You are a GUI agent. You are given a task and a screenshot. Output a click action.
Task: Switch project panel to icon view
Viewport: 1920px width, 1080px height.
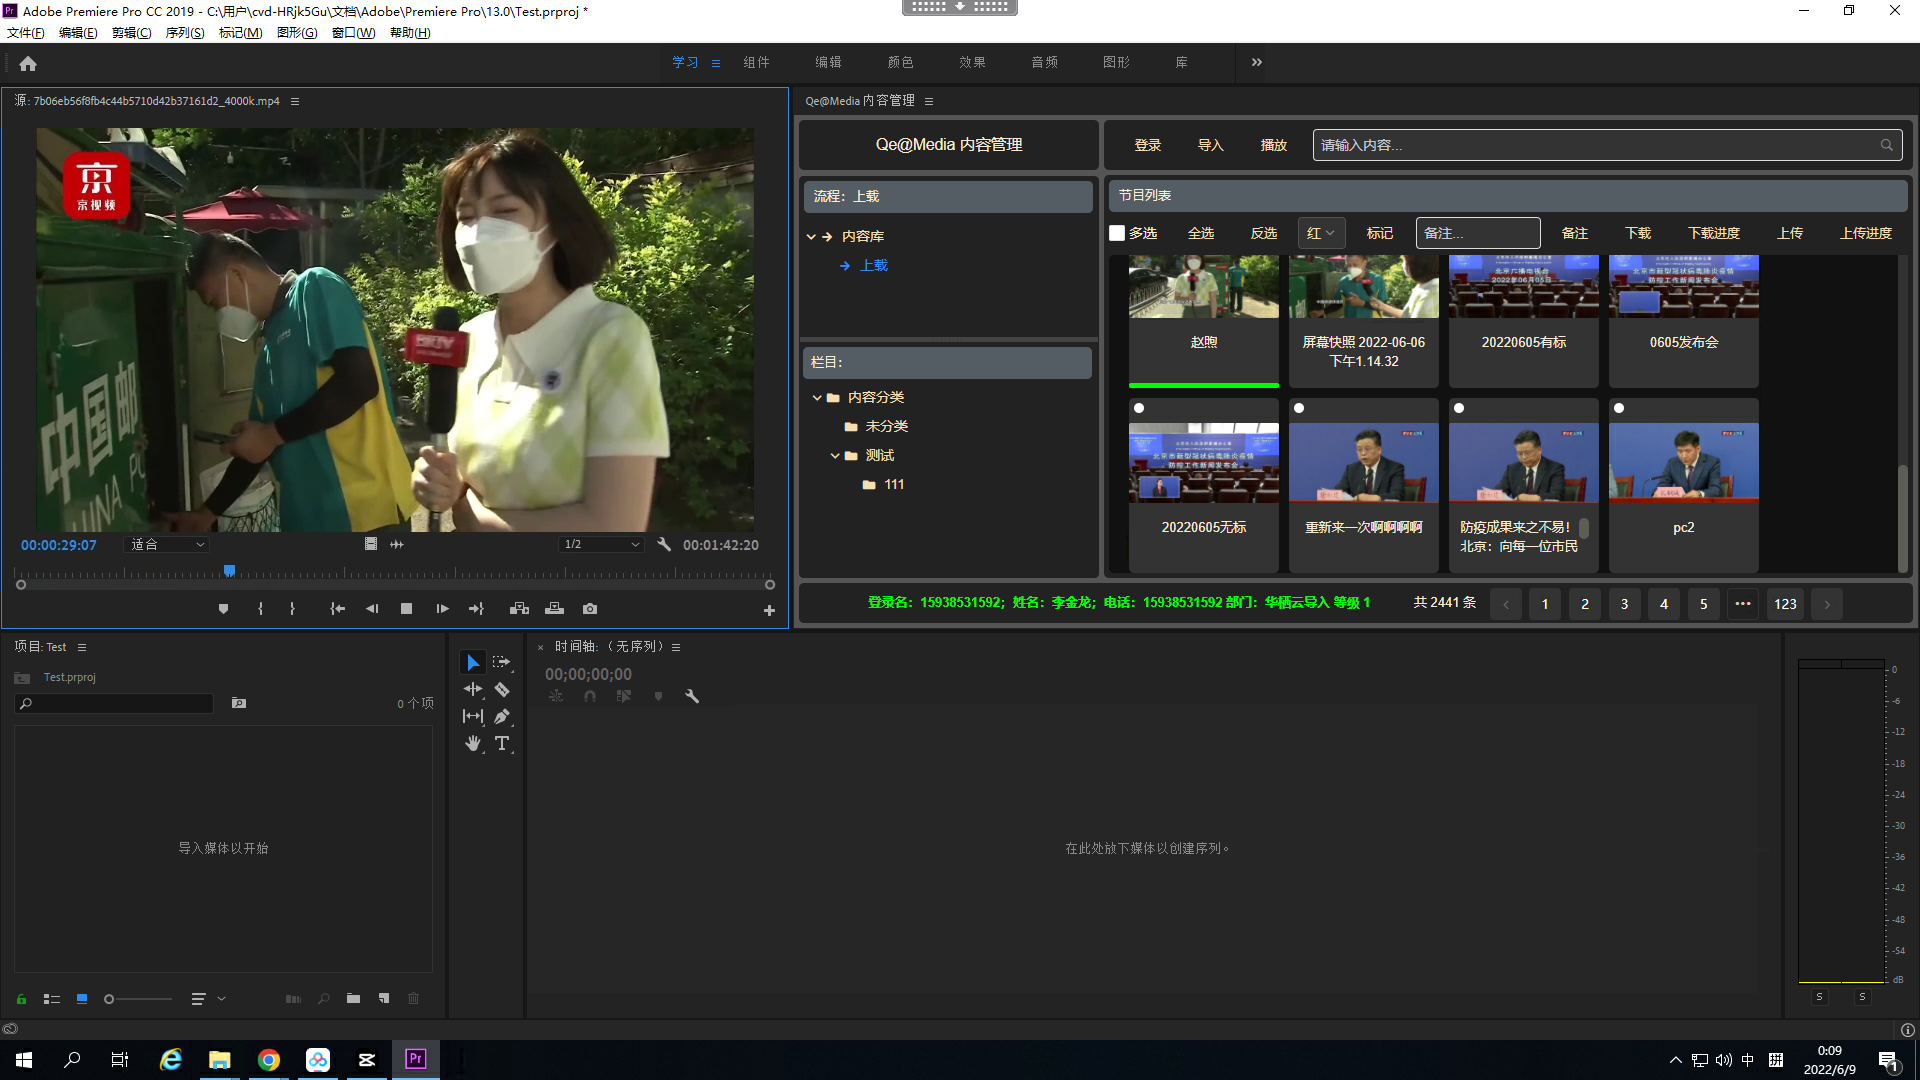[x=82, y=998]
